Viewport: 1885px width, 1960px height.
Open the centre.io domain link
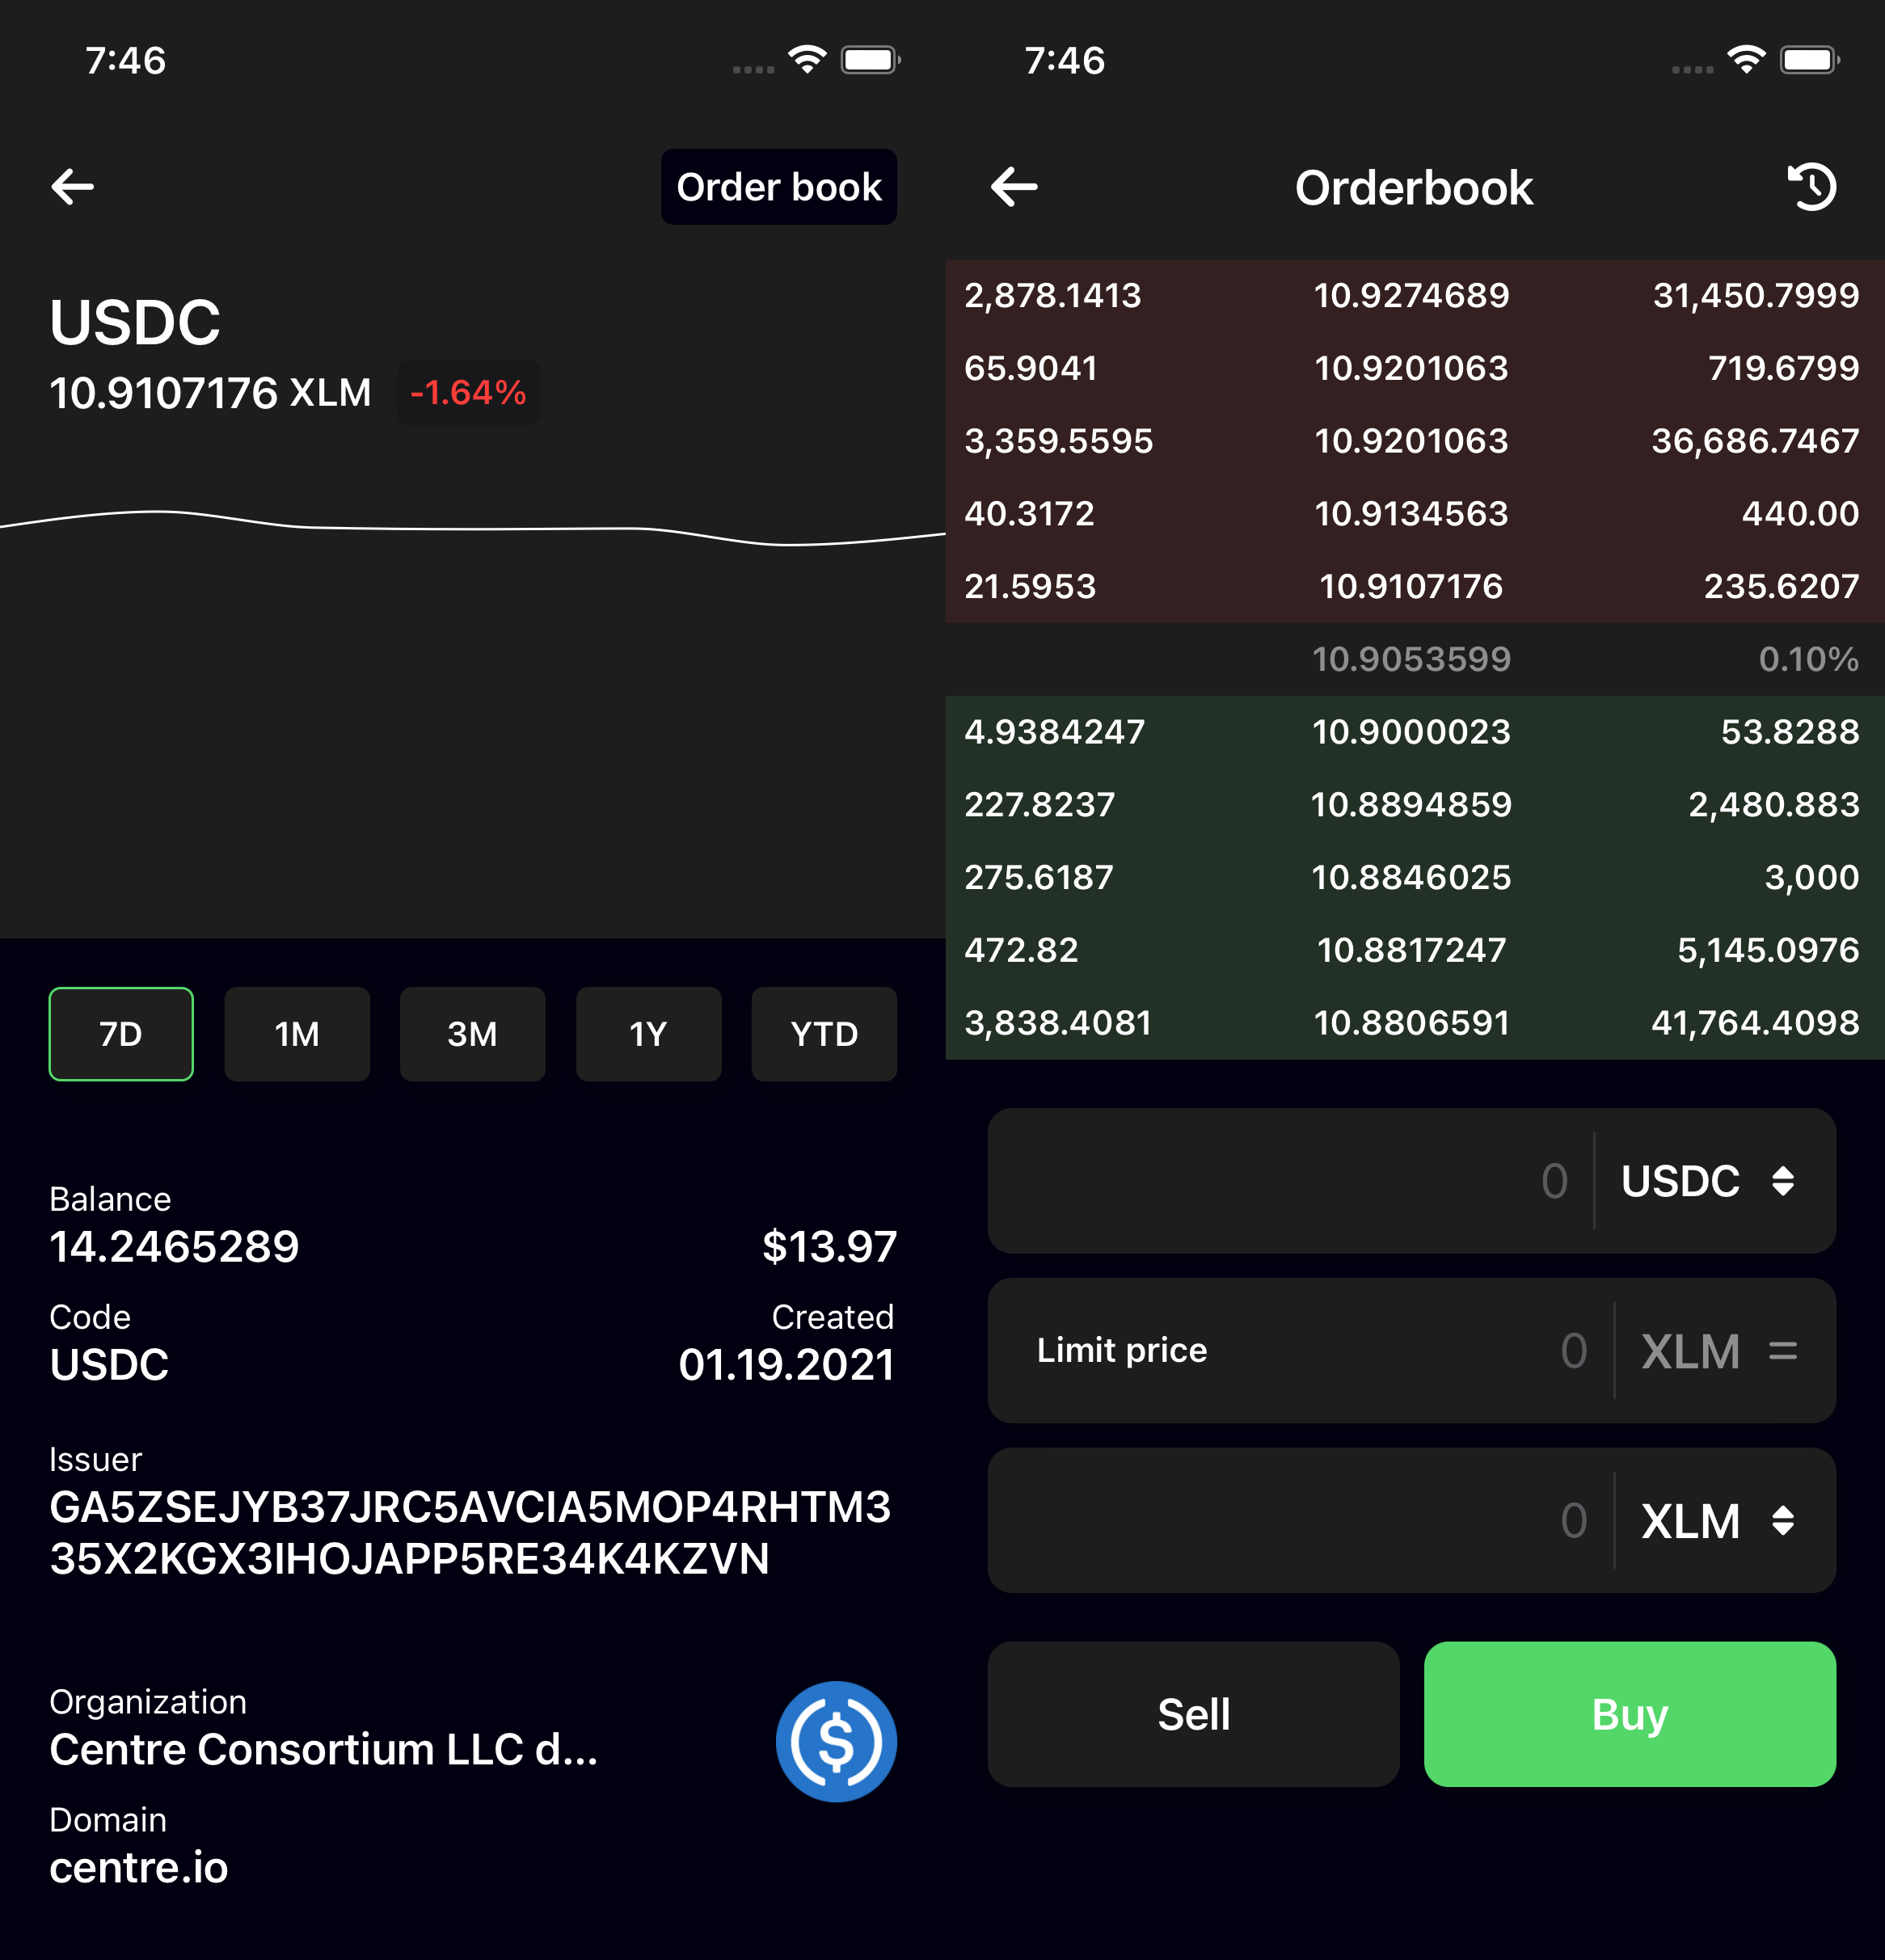[139, 1868]
